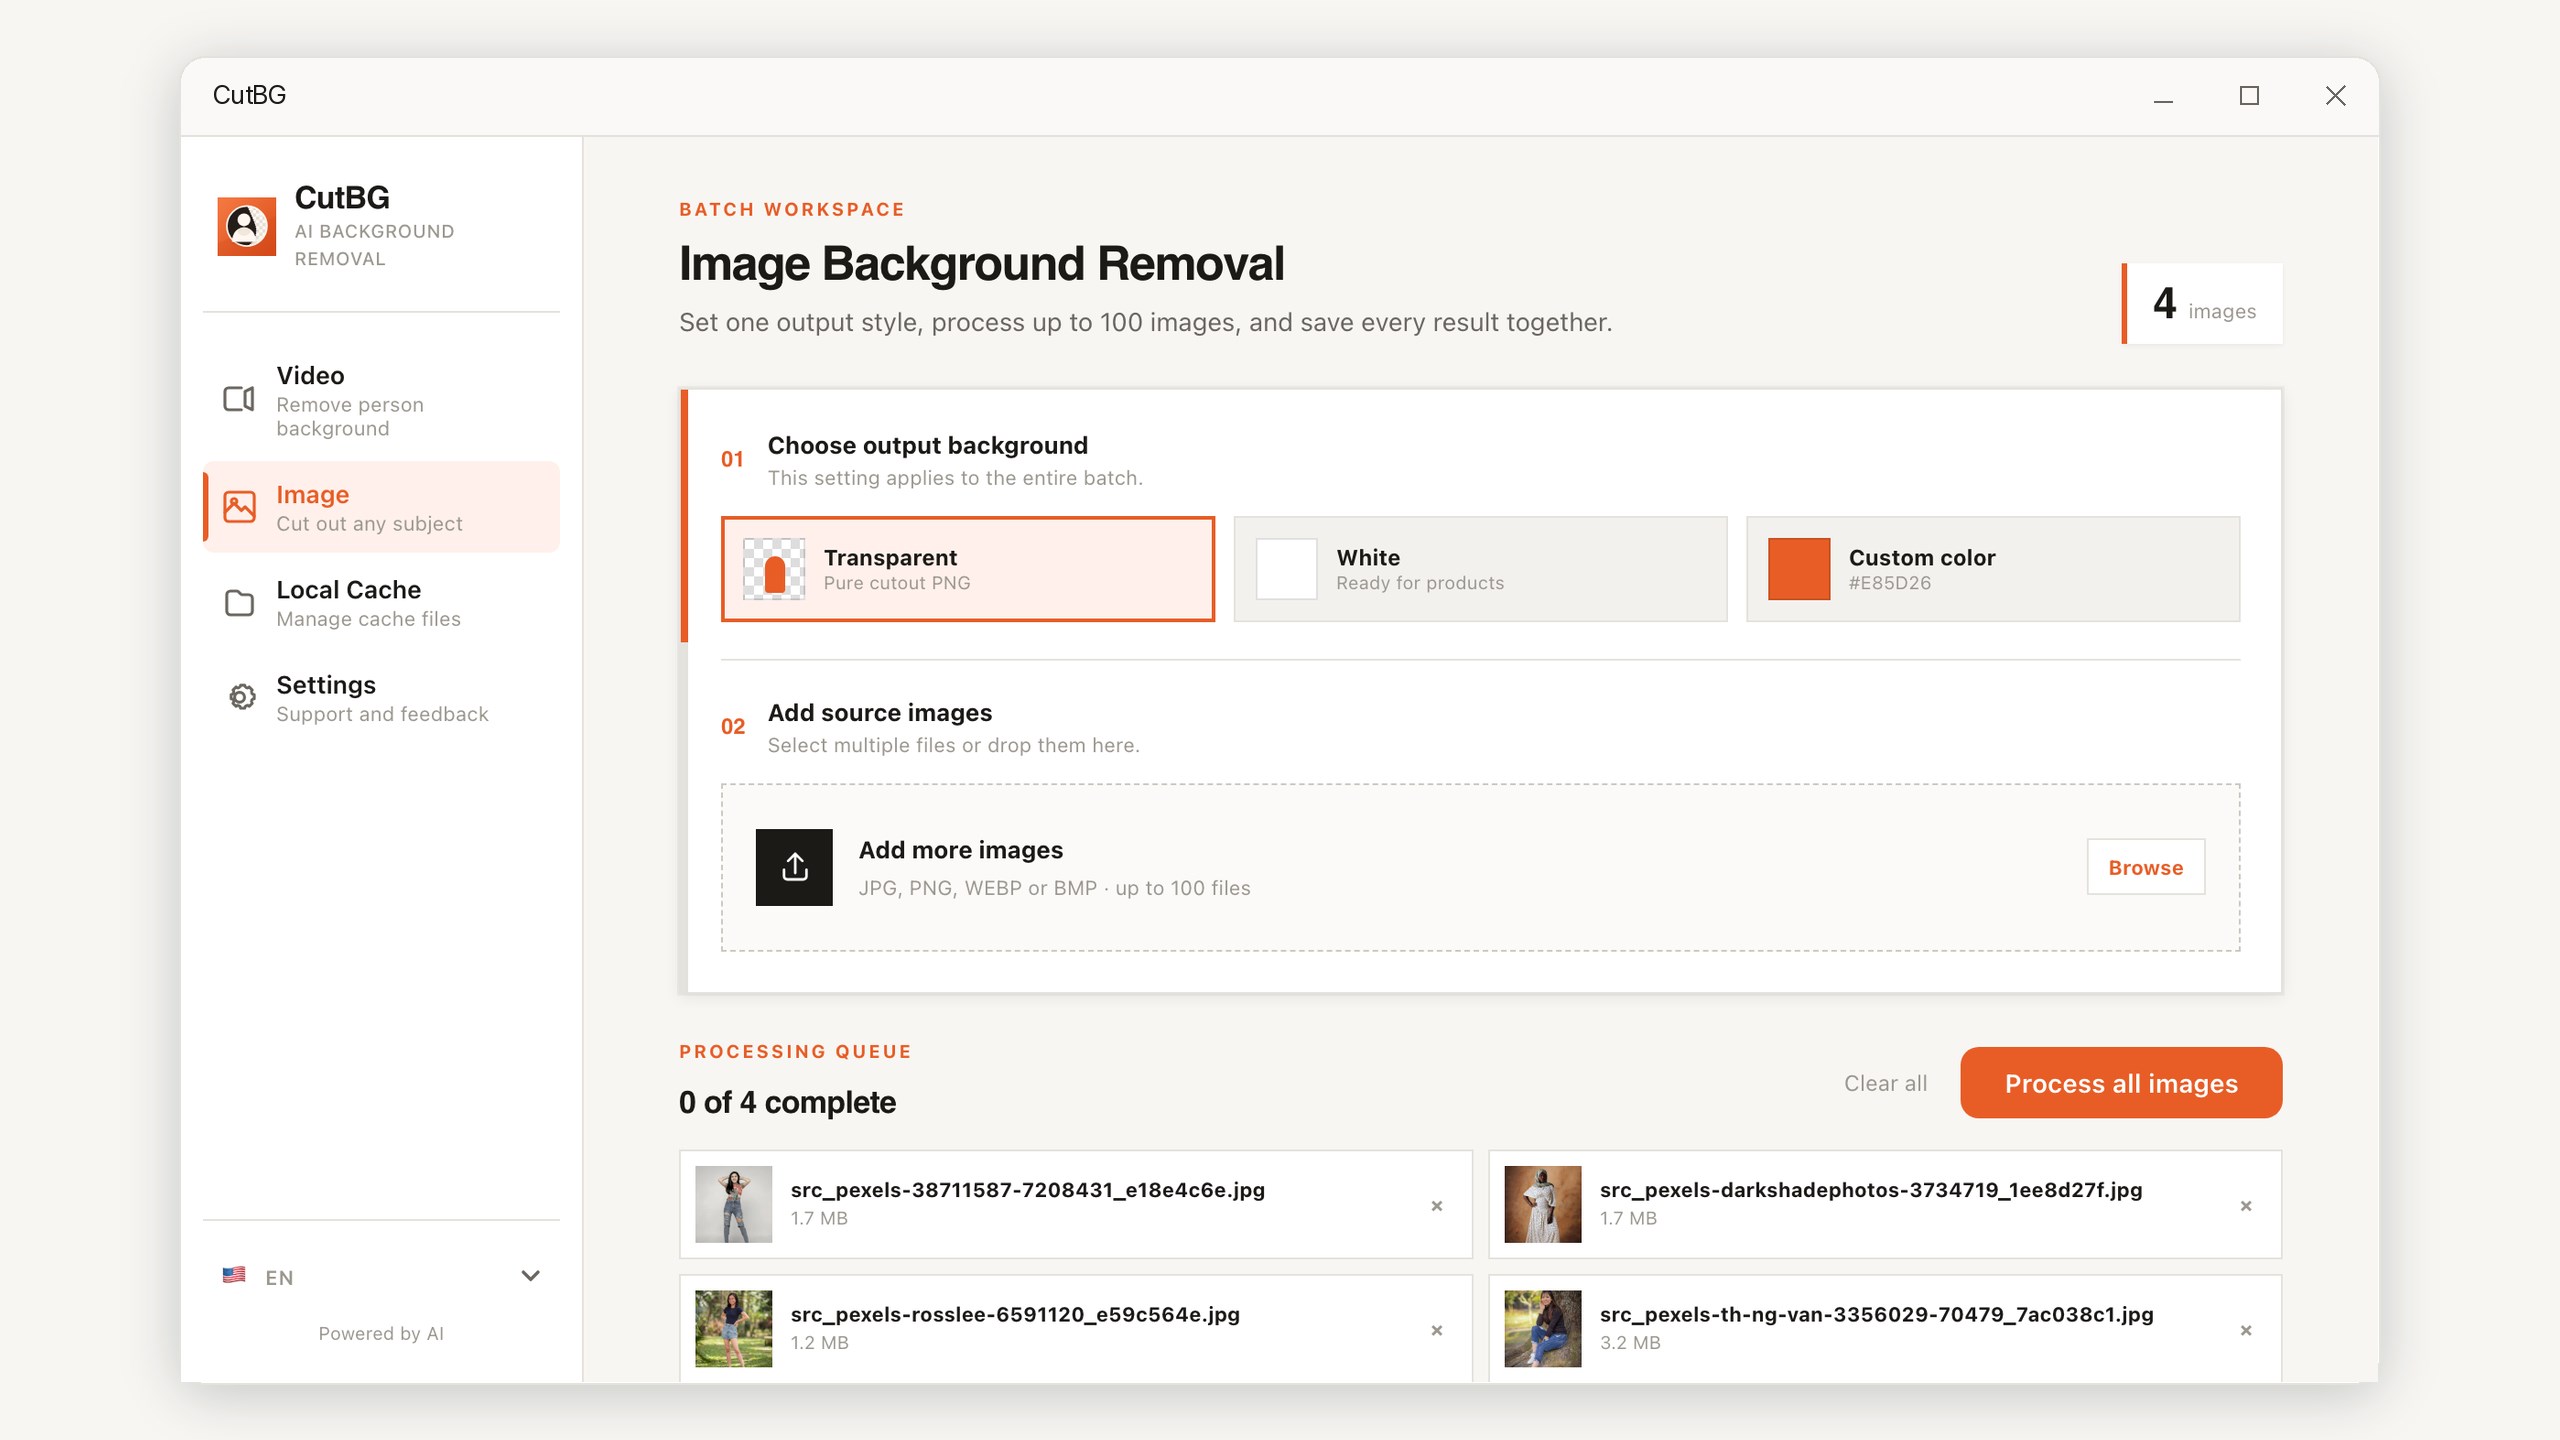Click 'BATCH WORKSPACE' label
The height and width of the screenshot is (1440, 2560).
792,209
